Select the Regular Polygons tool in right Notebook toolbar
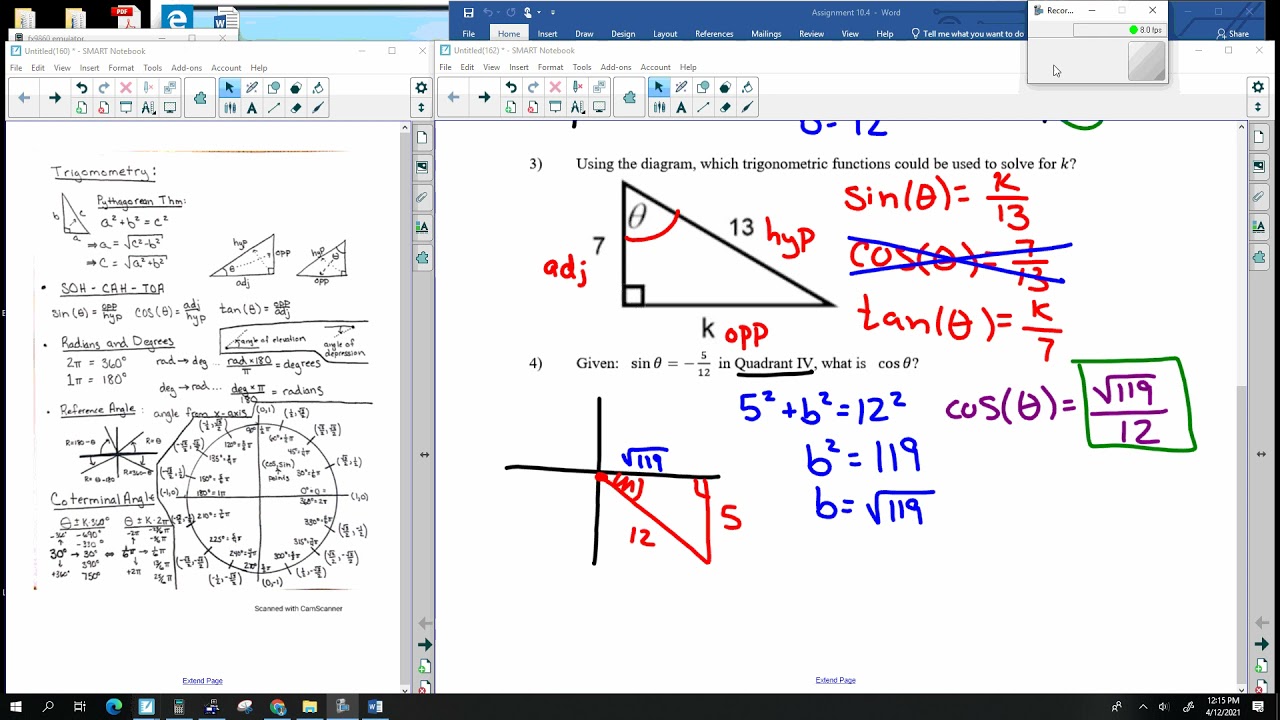This screenshot has width=1280, height=720. (x=725, y=87)
